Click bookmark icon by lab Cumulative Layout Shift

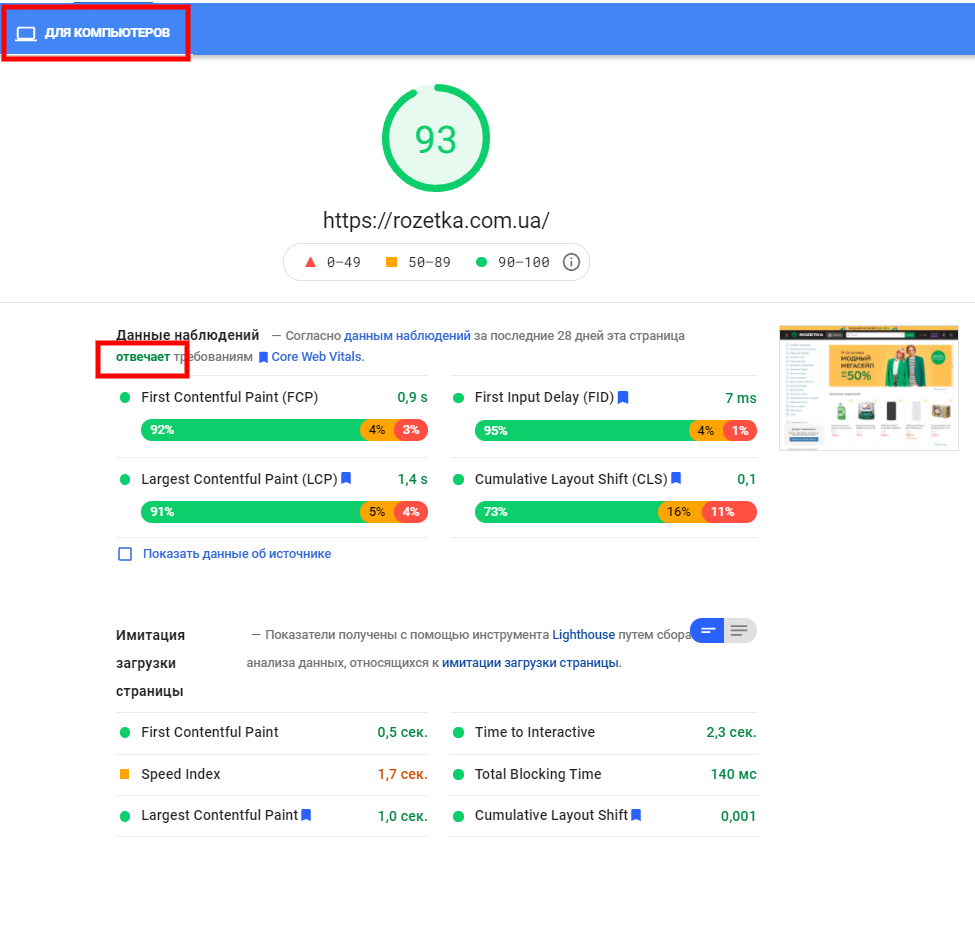pos(636,815)
